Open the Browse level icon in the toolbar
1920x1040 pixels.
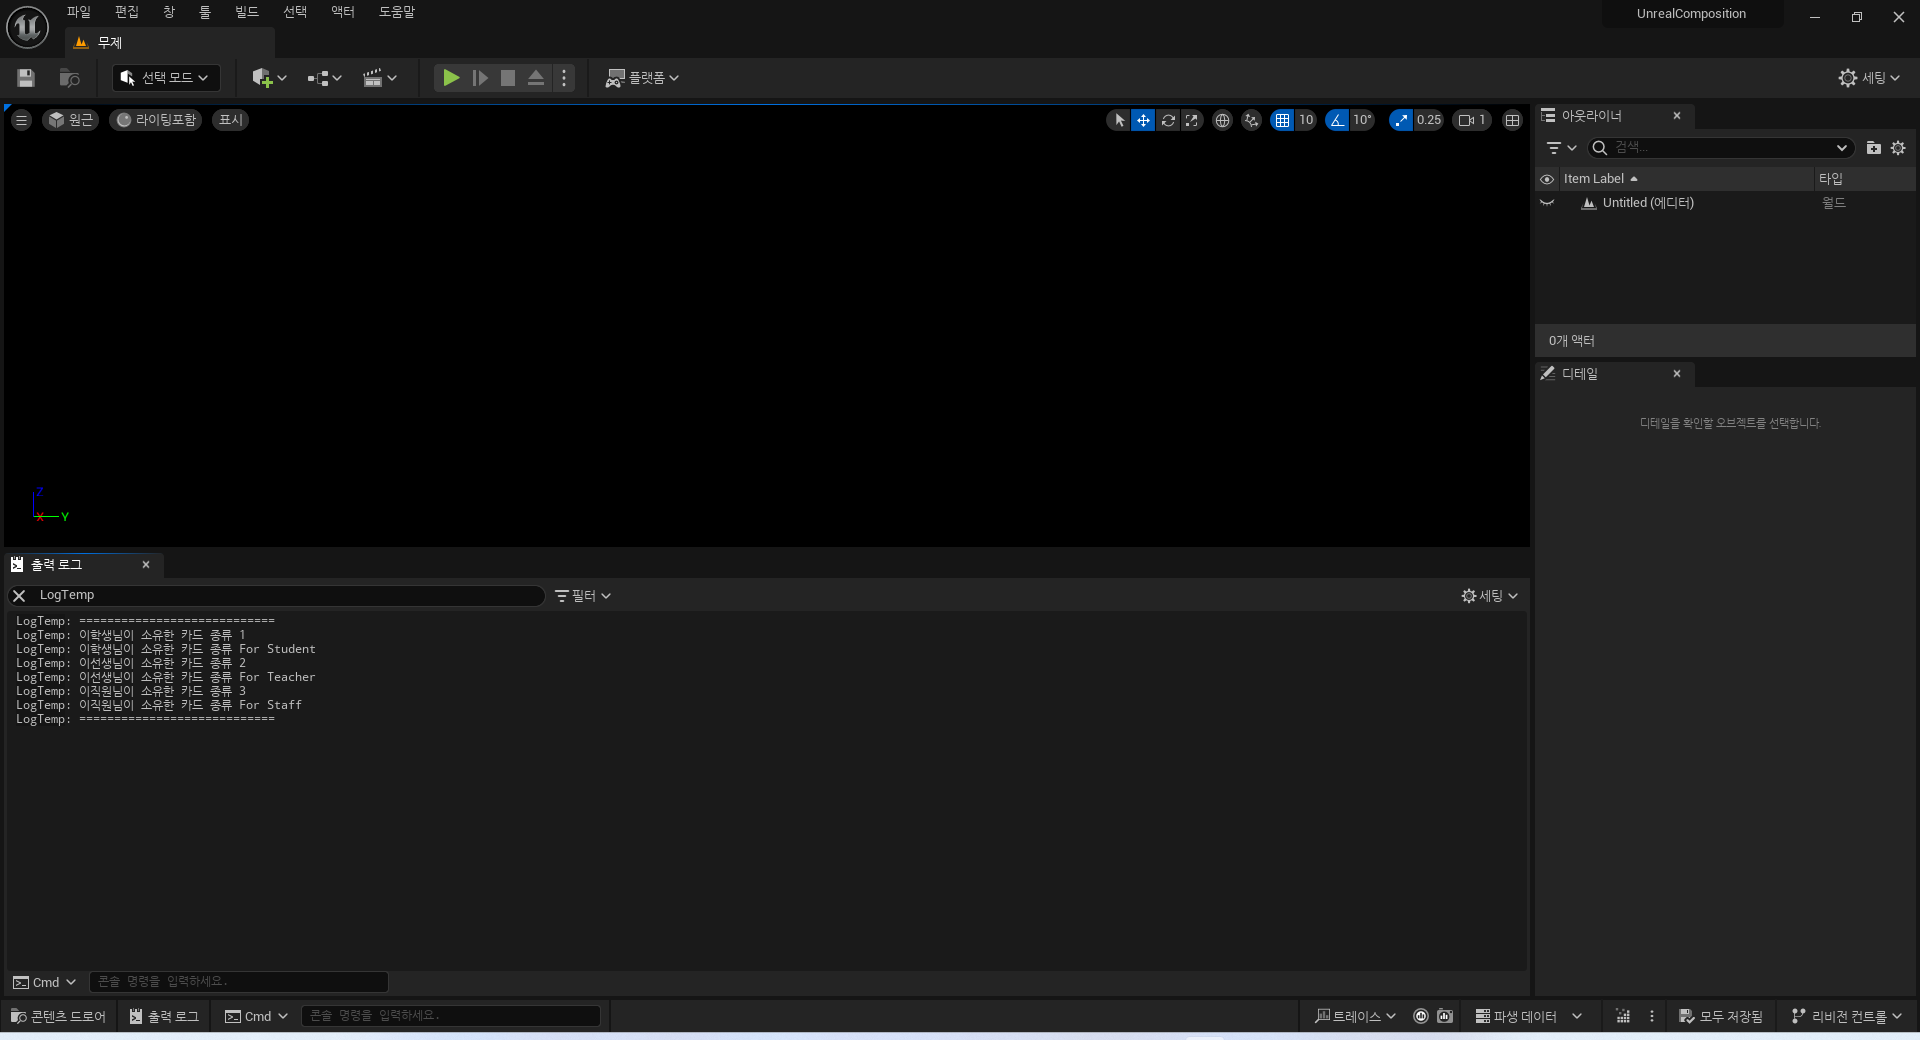tap(69, 78)
